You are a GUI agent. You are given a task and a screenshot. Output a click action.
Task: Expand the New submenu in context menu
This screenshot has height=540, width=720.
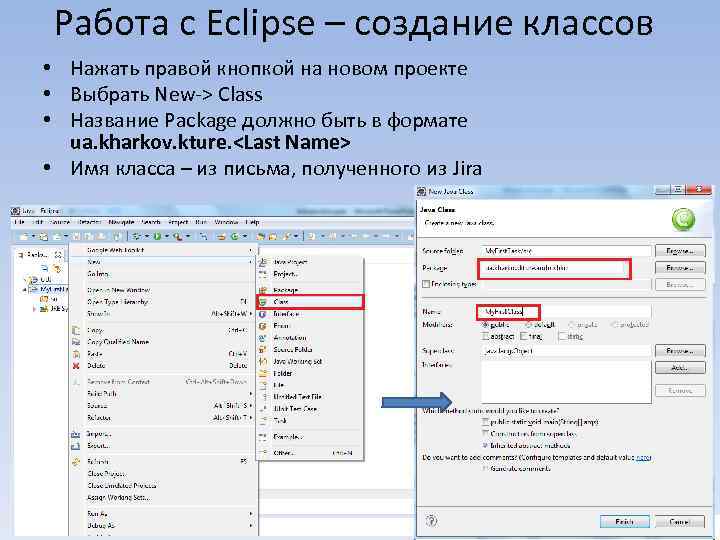[251, 262]
